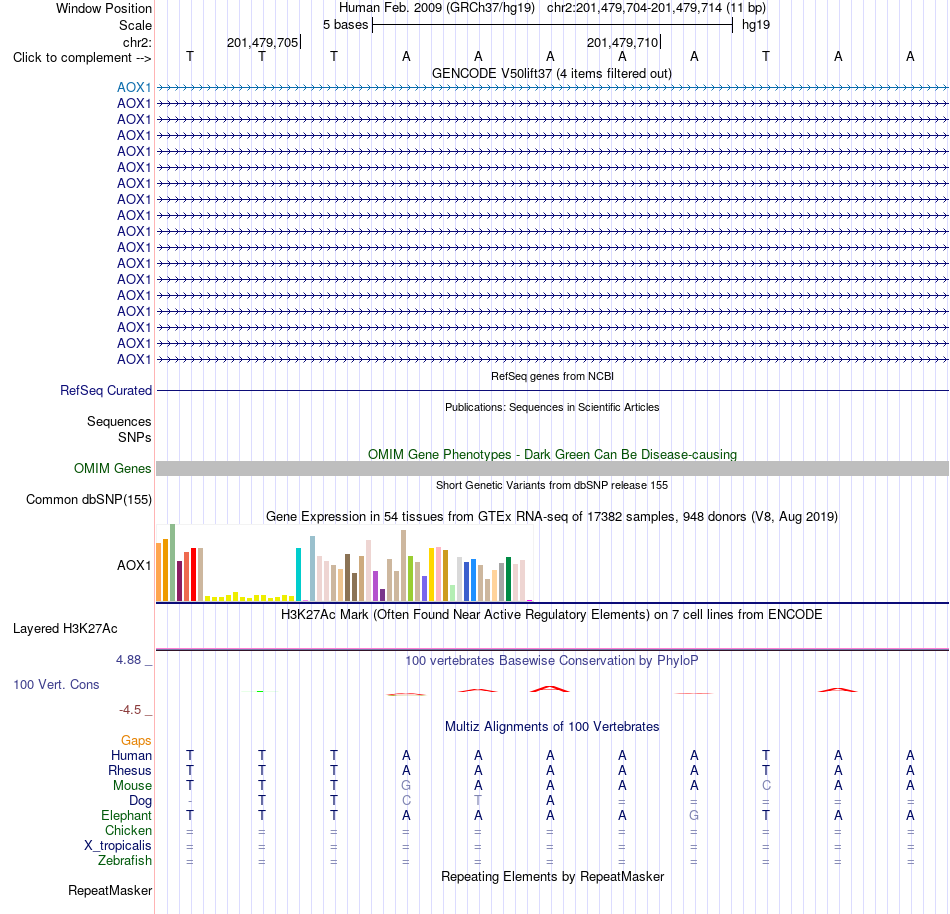The width and height of the screenshot is (950, 914).
Task: Click the Mouse species label
Action: coord(132,786)
